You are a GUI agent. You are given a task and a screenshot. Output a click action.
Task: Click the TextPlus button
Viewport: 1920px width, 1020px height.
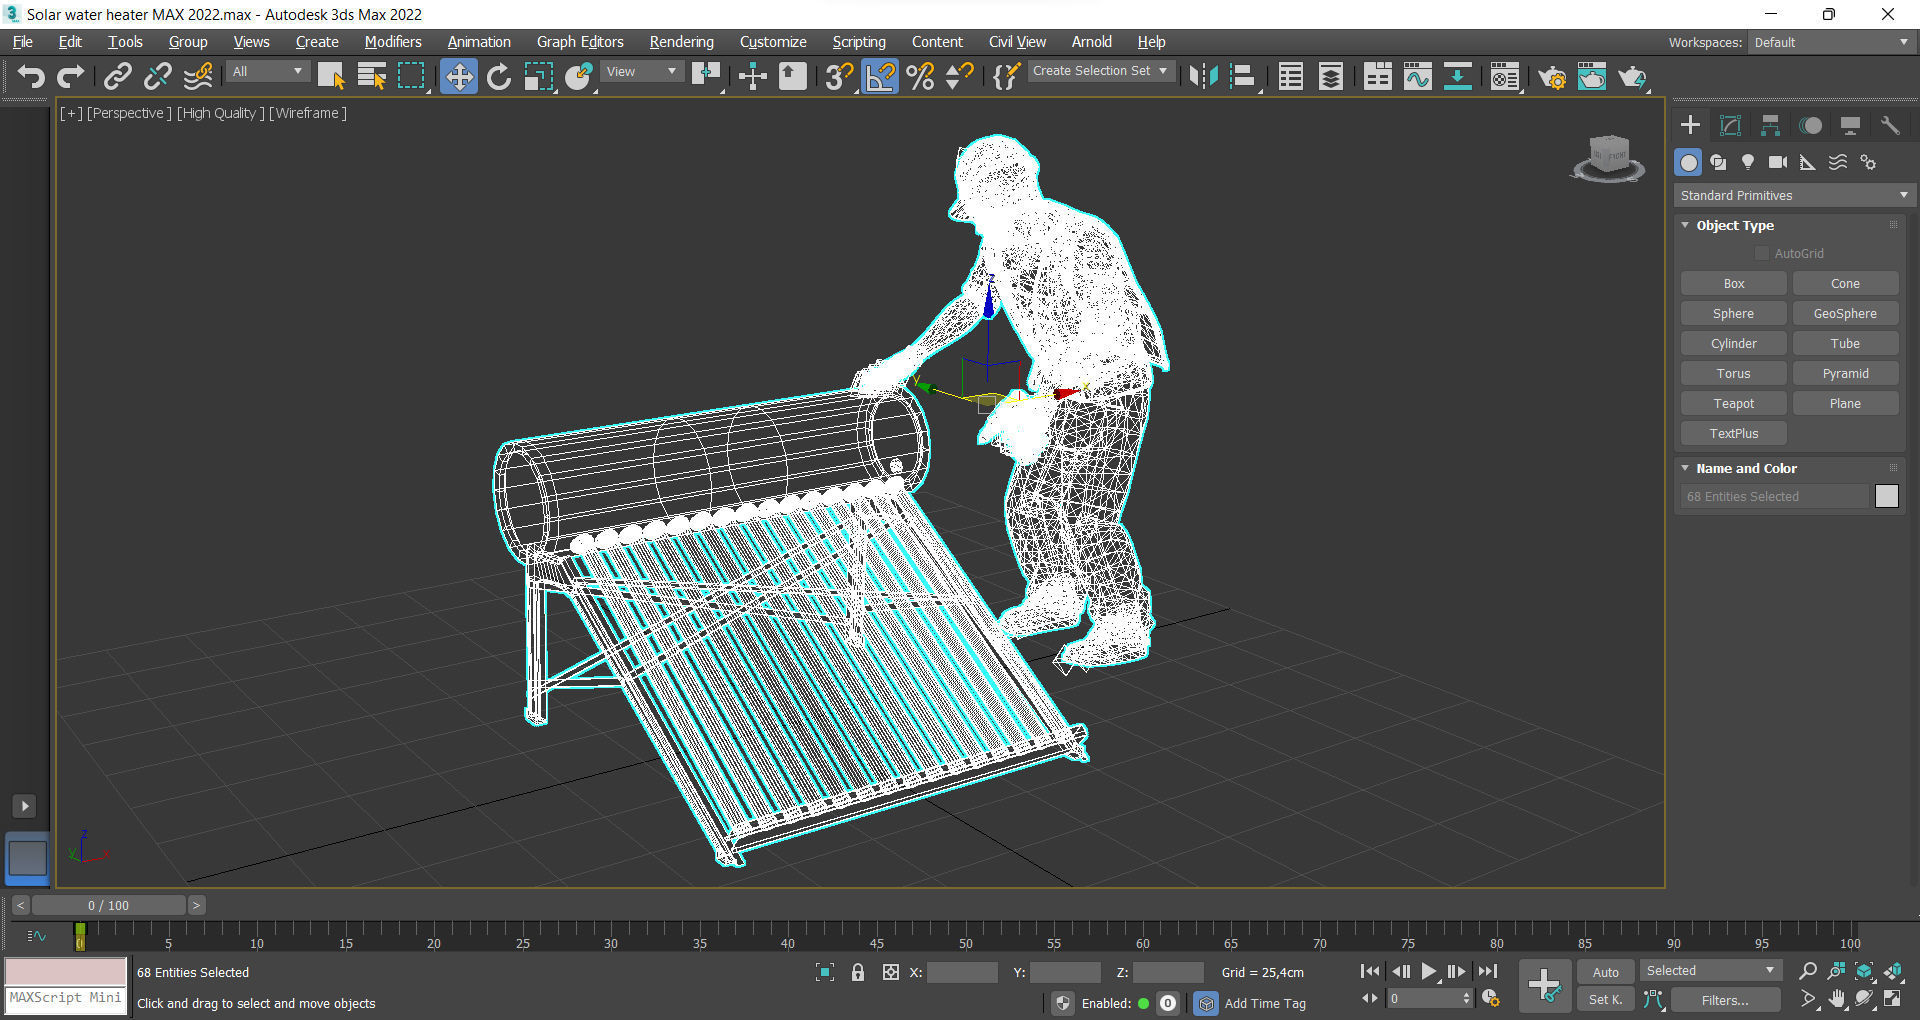click(1734, 434)
